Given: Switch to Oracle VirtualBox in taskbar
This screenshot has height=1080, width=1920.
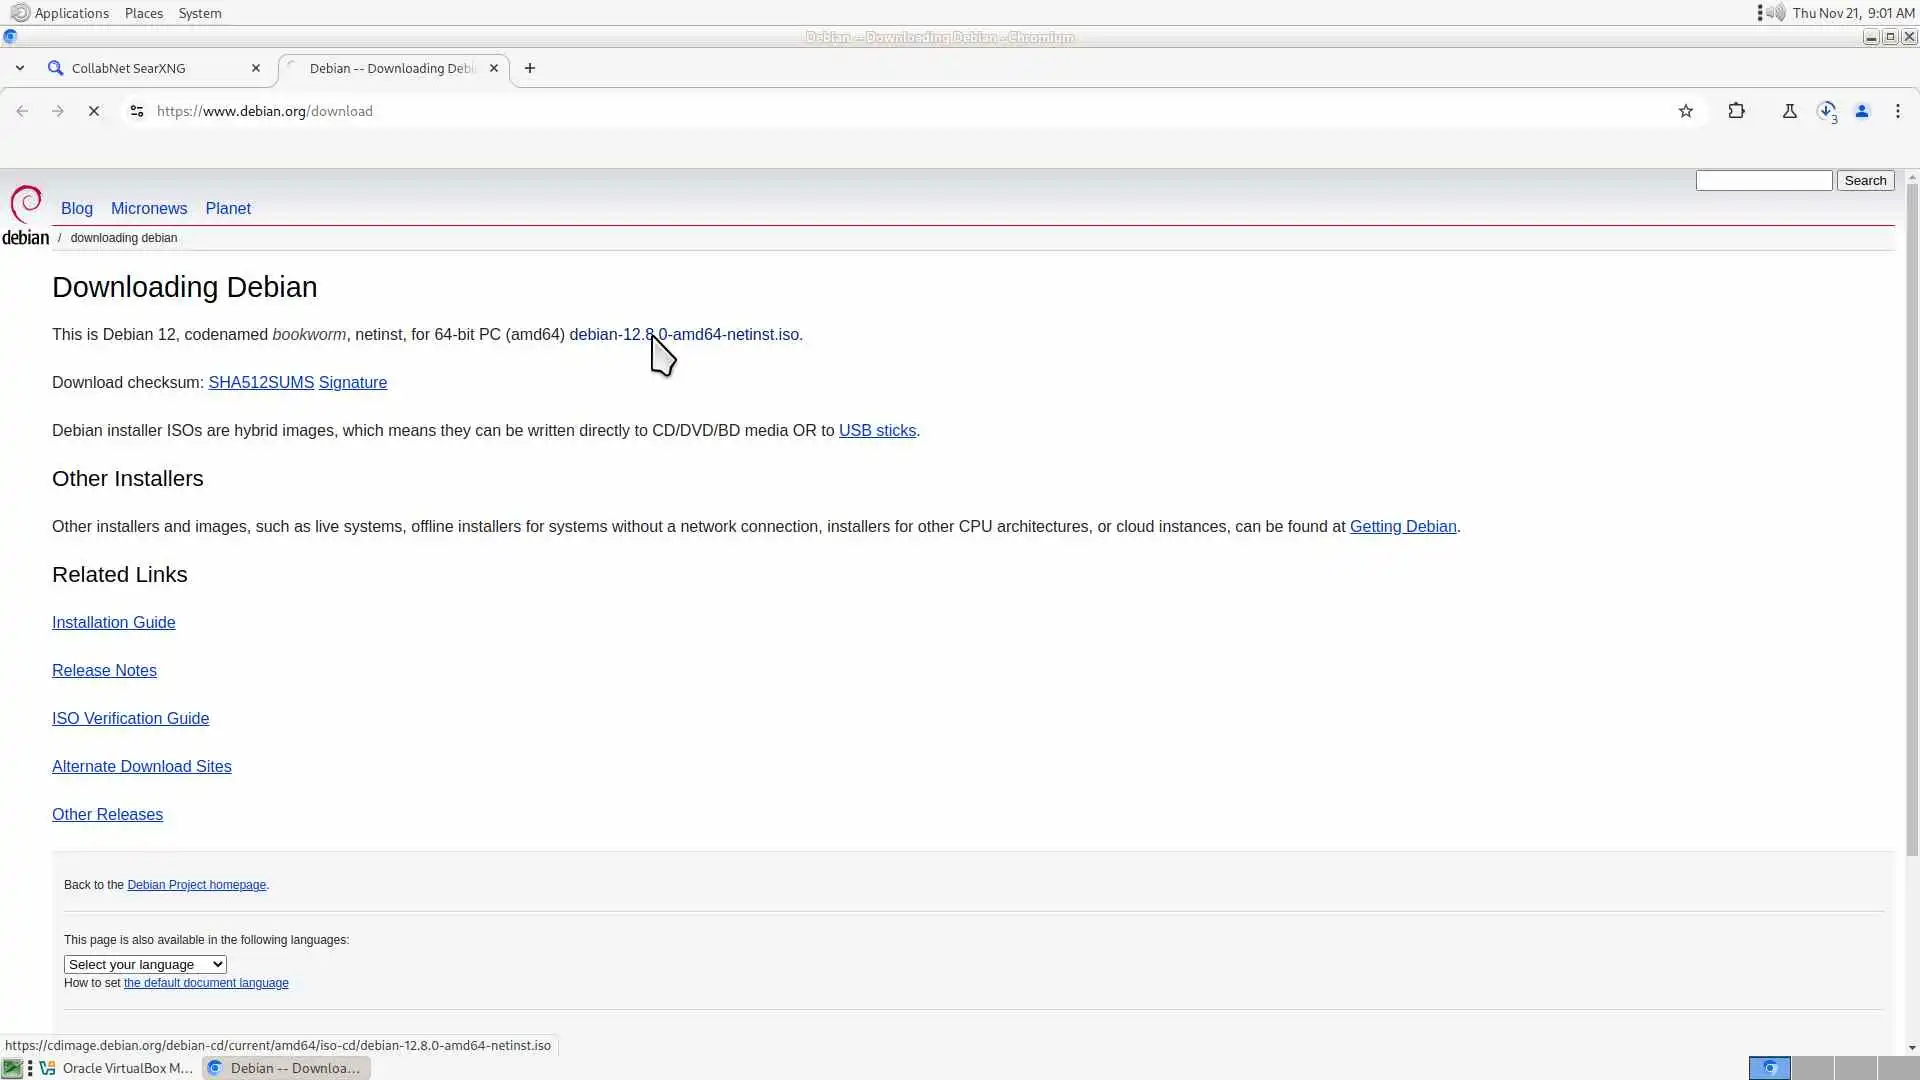Looking at the screenshot, I should (116, 1068).
